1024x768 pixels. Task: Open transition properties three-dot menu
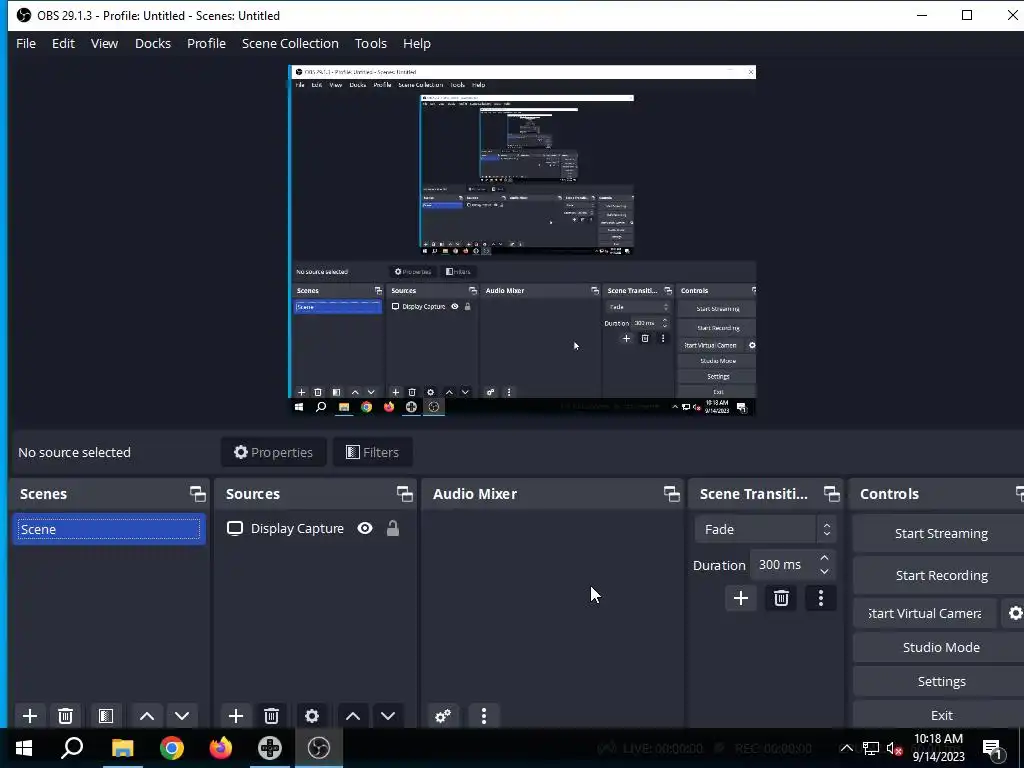coord(821,598)
